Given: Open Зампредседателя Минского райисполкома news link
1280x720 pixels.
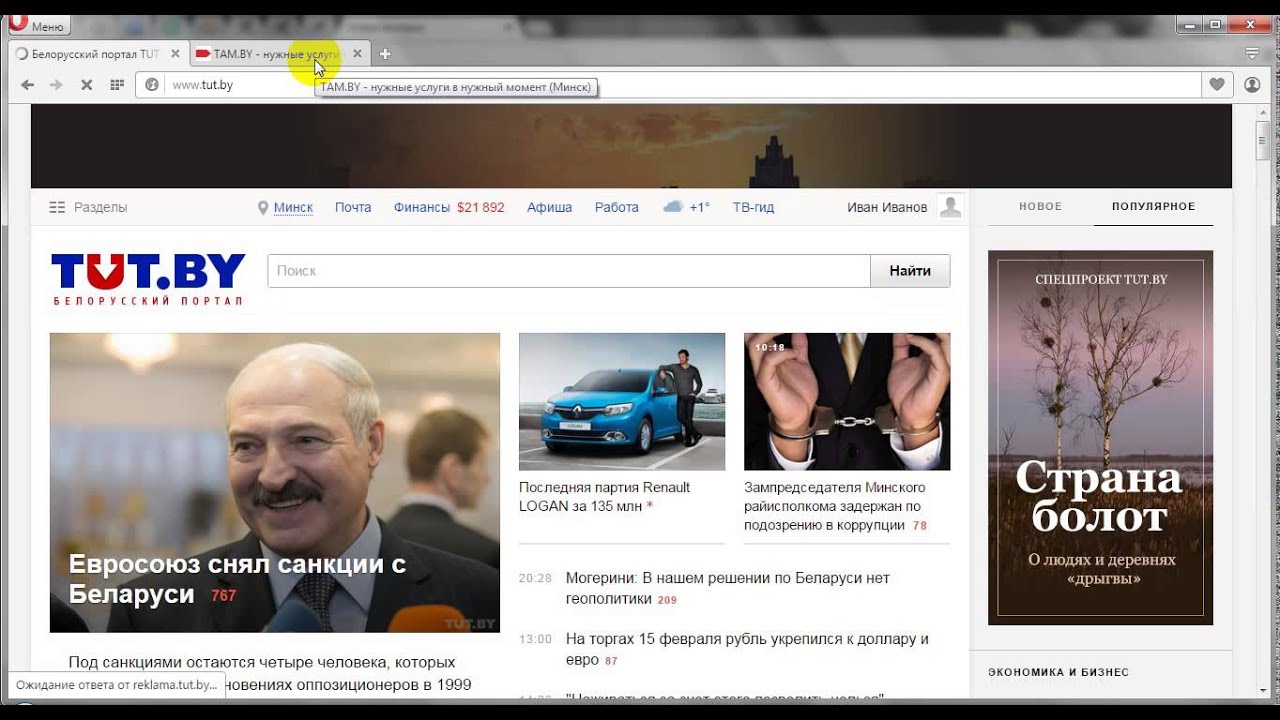Looking at the screenshot, I should coord(834,506).
